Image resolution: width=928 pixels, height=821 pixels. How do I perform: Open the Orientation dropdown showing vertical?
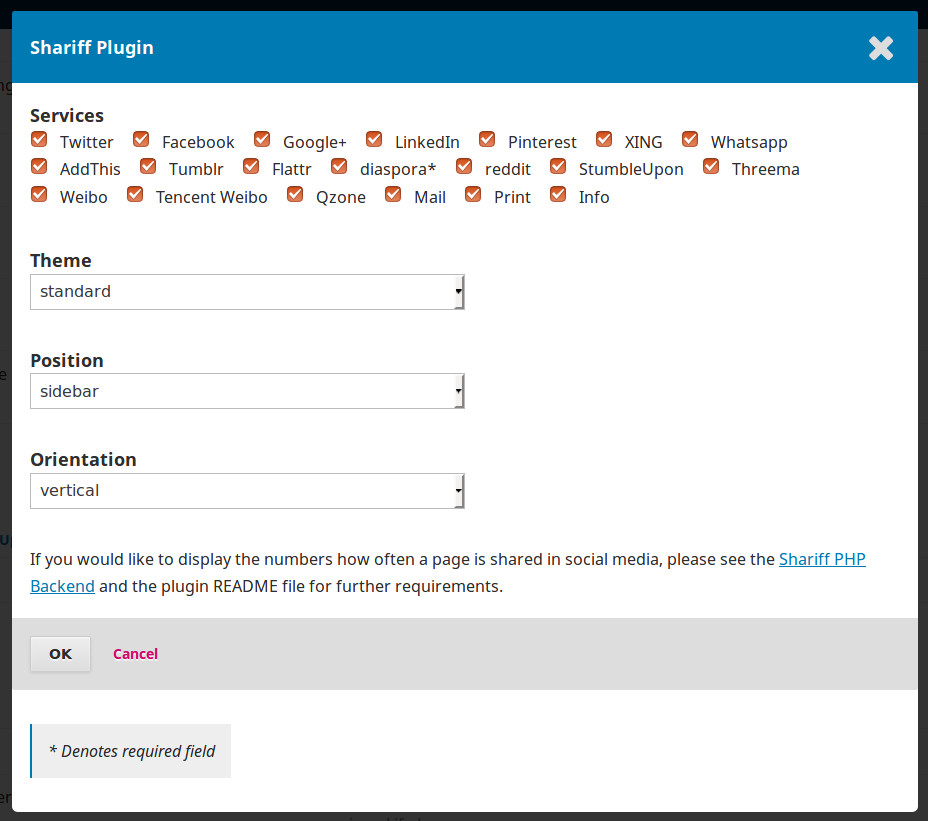pos(247,491)
